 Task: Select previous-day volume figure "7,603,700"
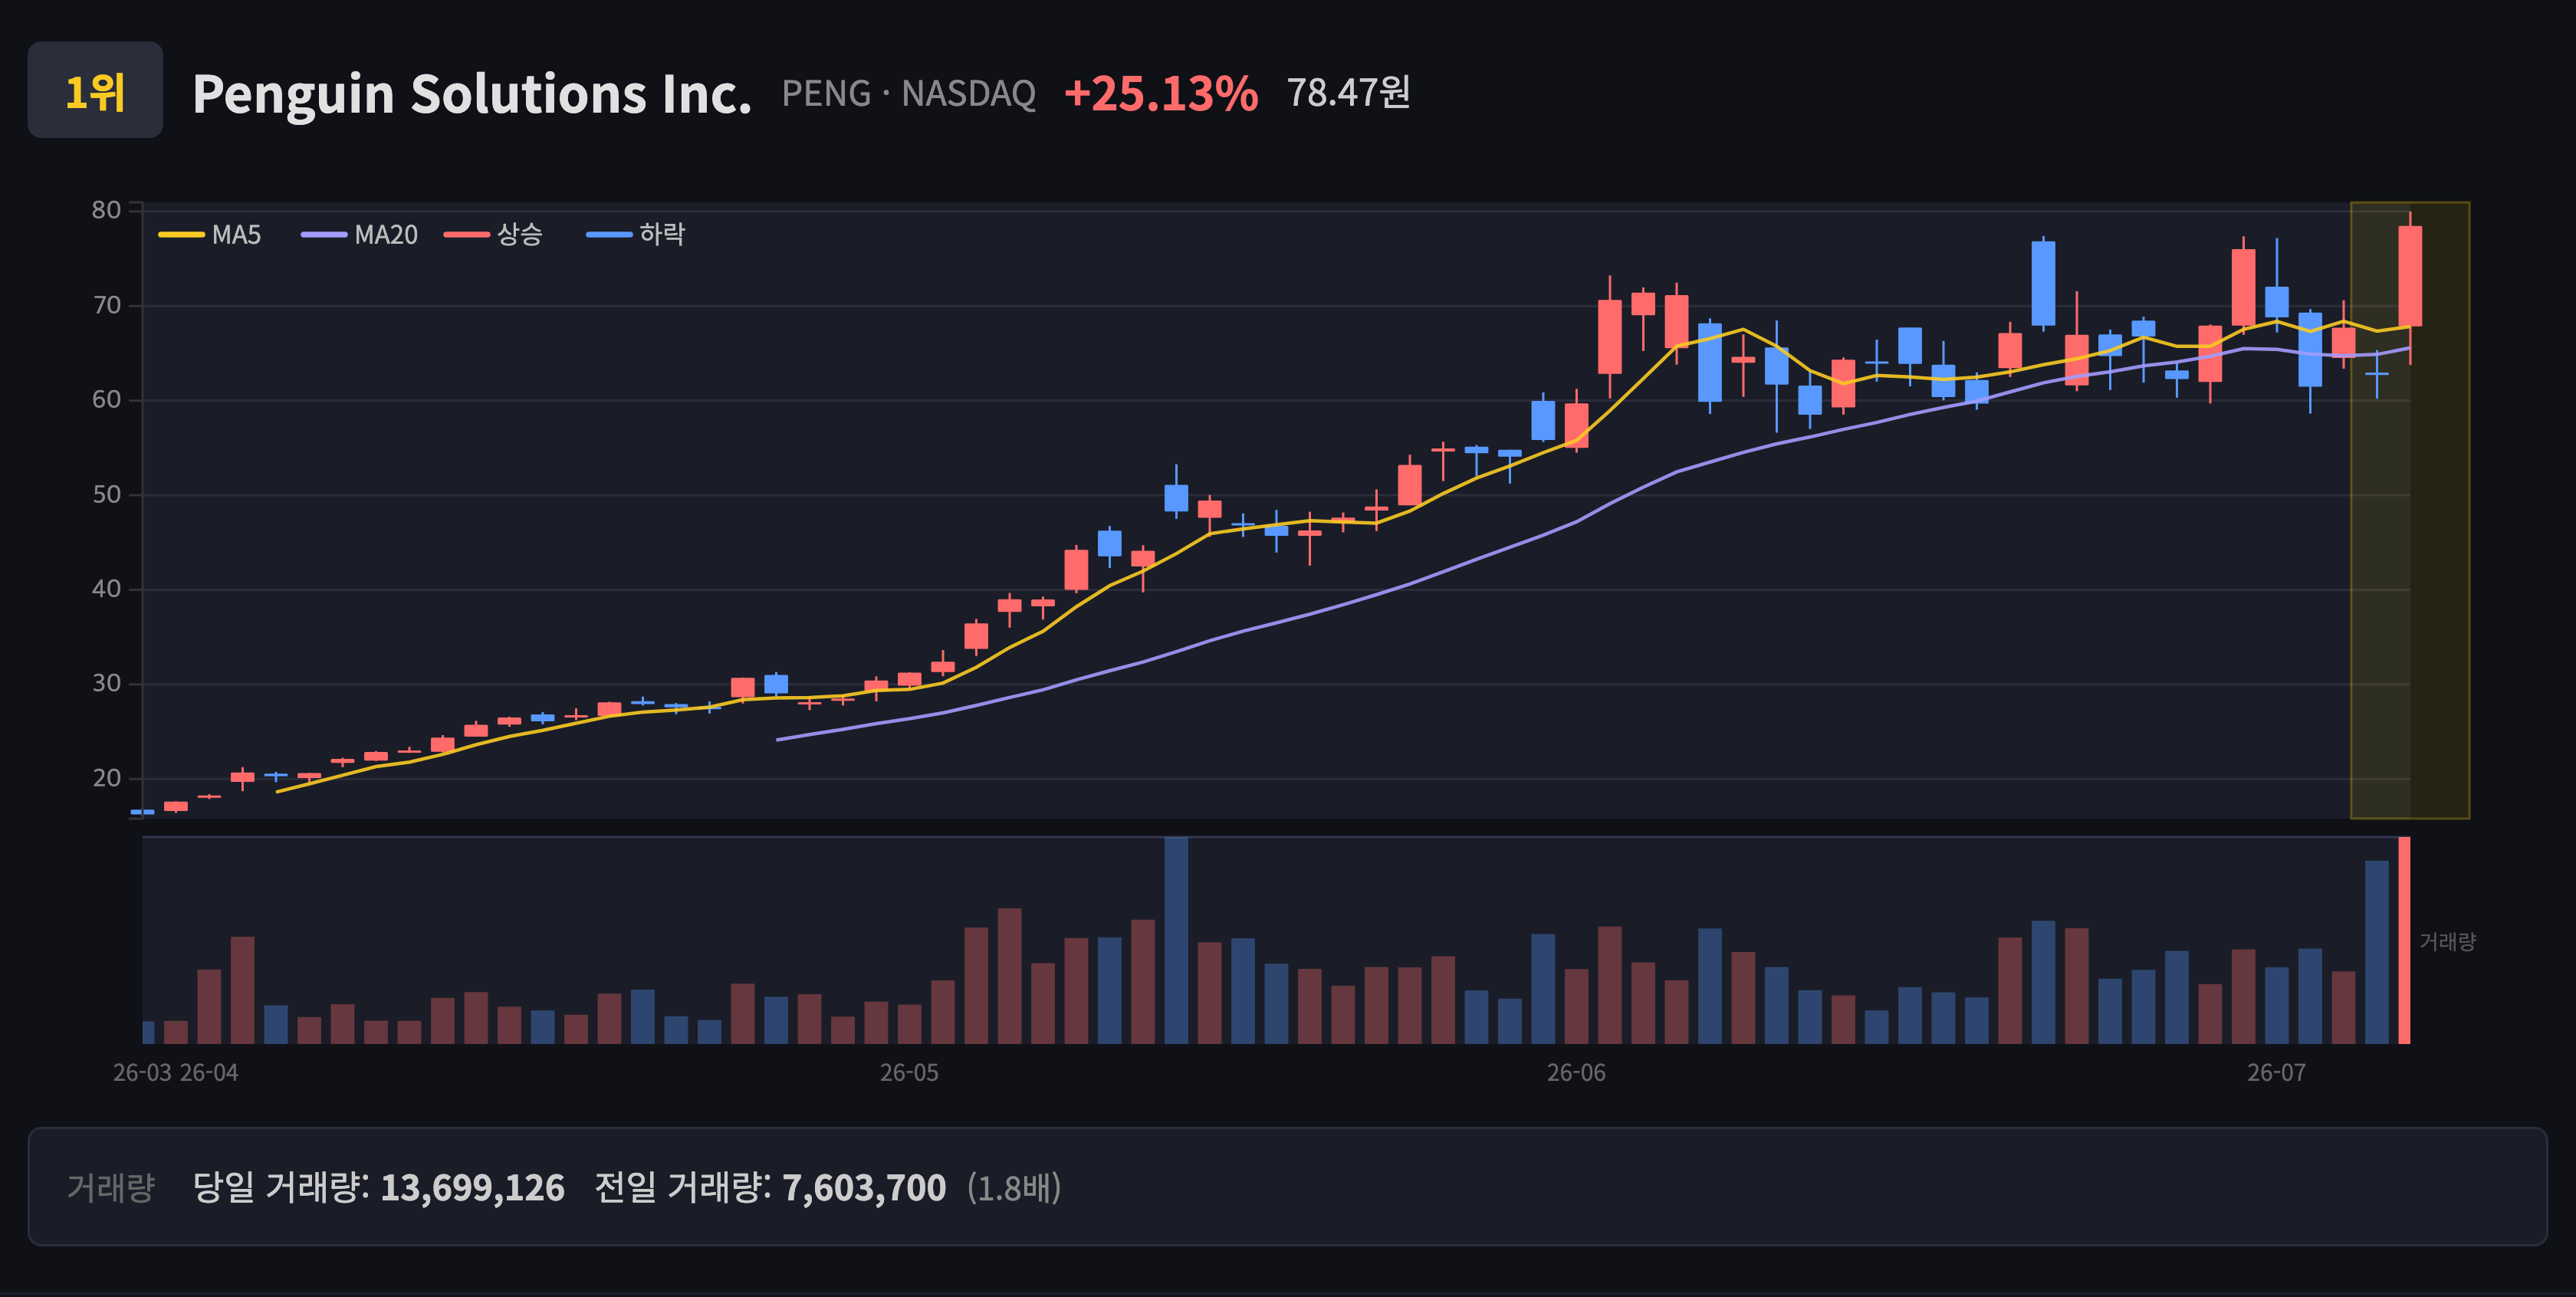pyautogui.click(x=864, y=1188)
